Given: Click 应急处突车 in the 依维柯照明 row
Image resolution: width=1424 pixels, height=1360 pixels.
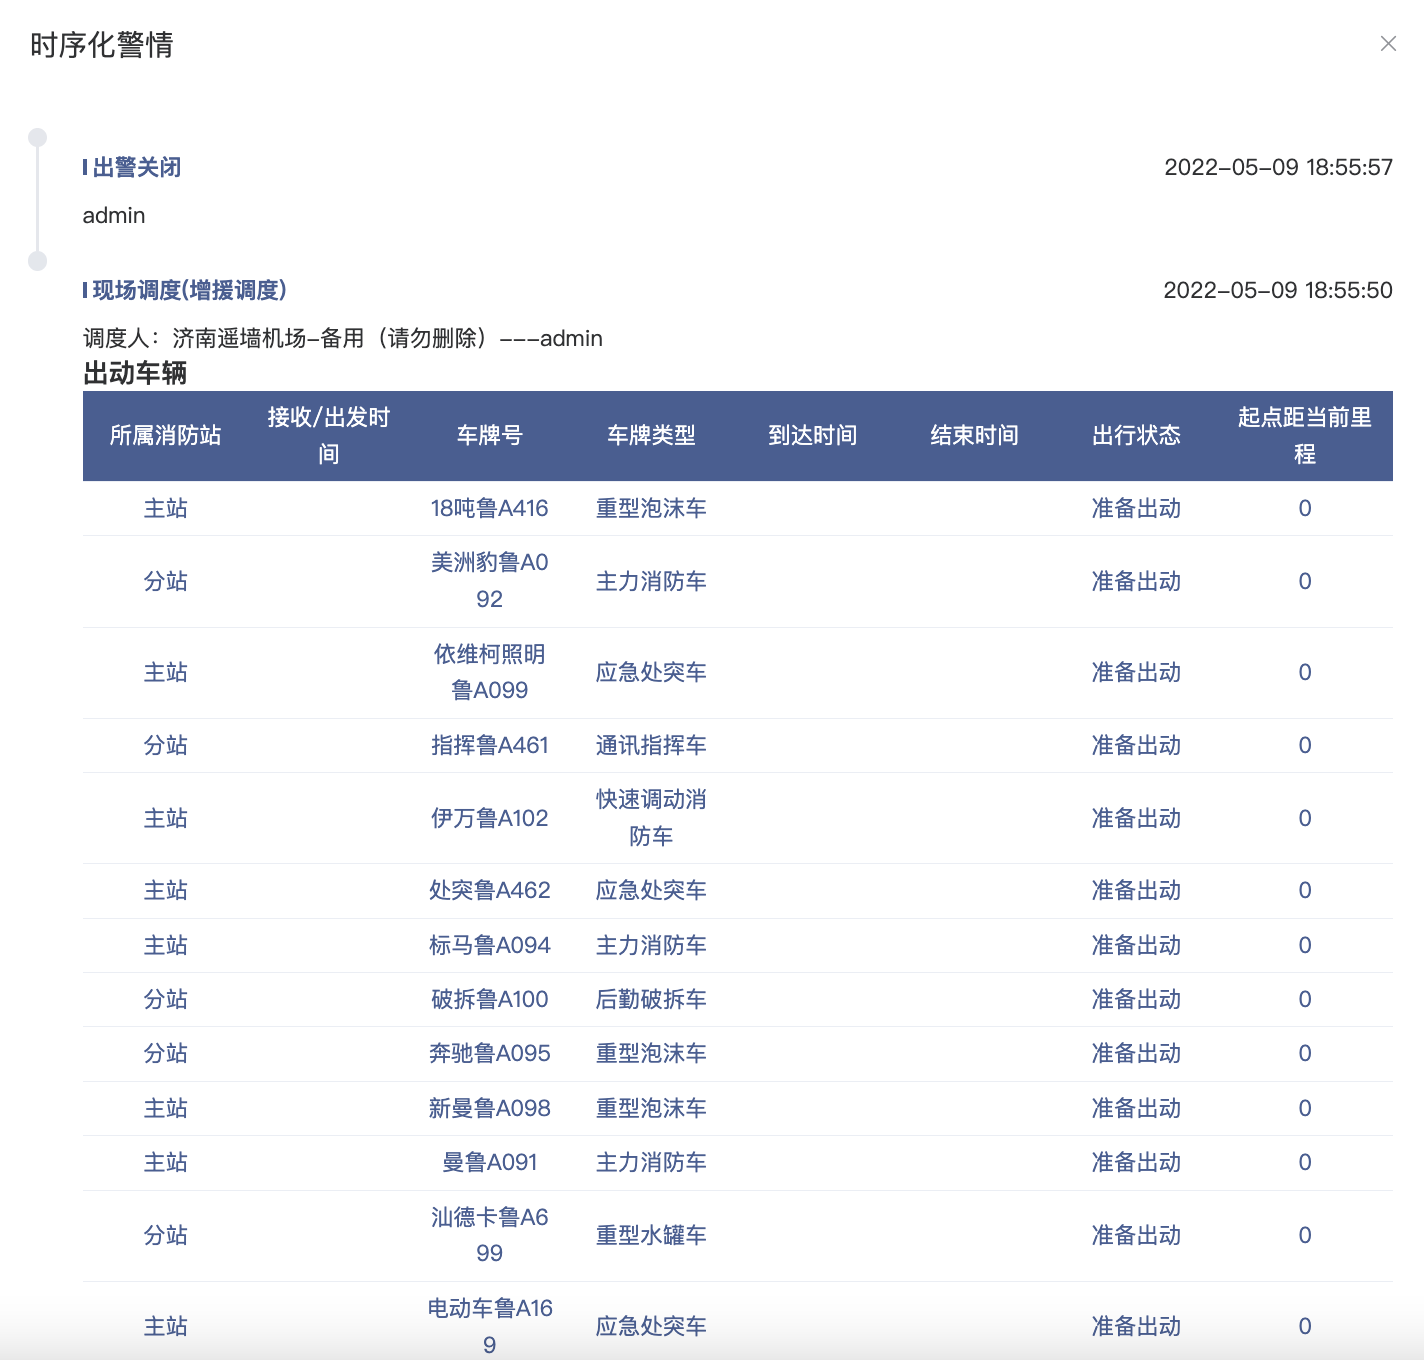Looking at the screenshot, I should coord(651,672).
